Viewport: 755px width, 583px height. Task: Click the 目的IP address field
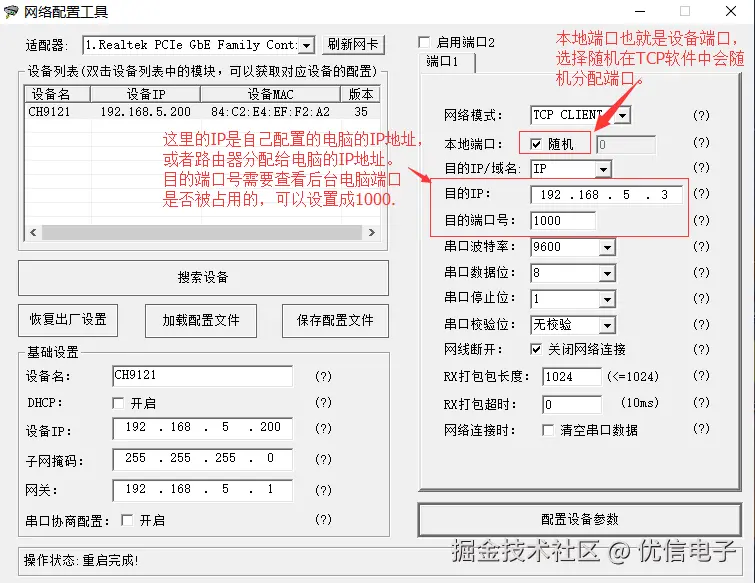[x=606, y=195]
